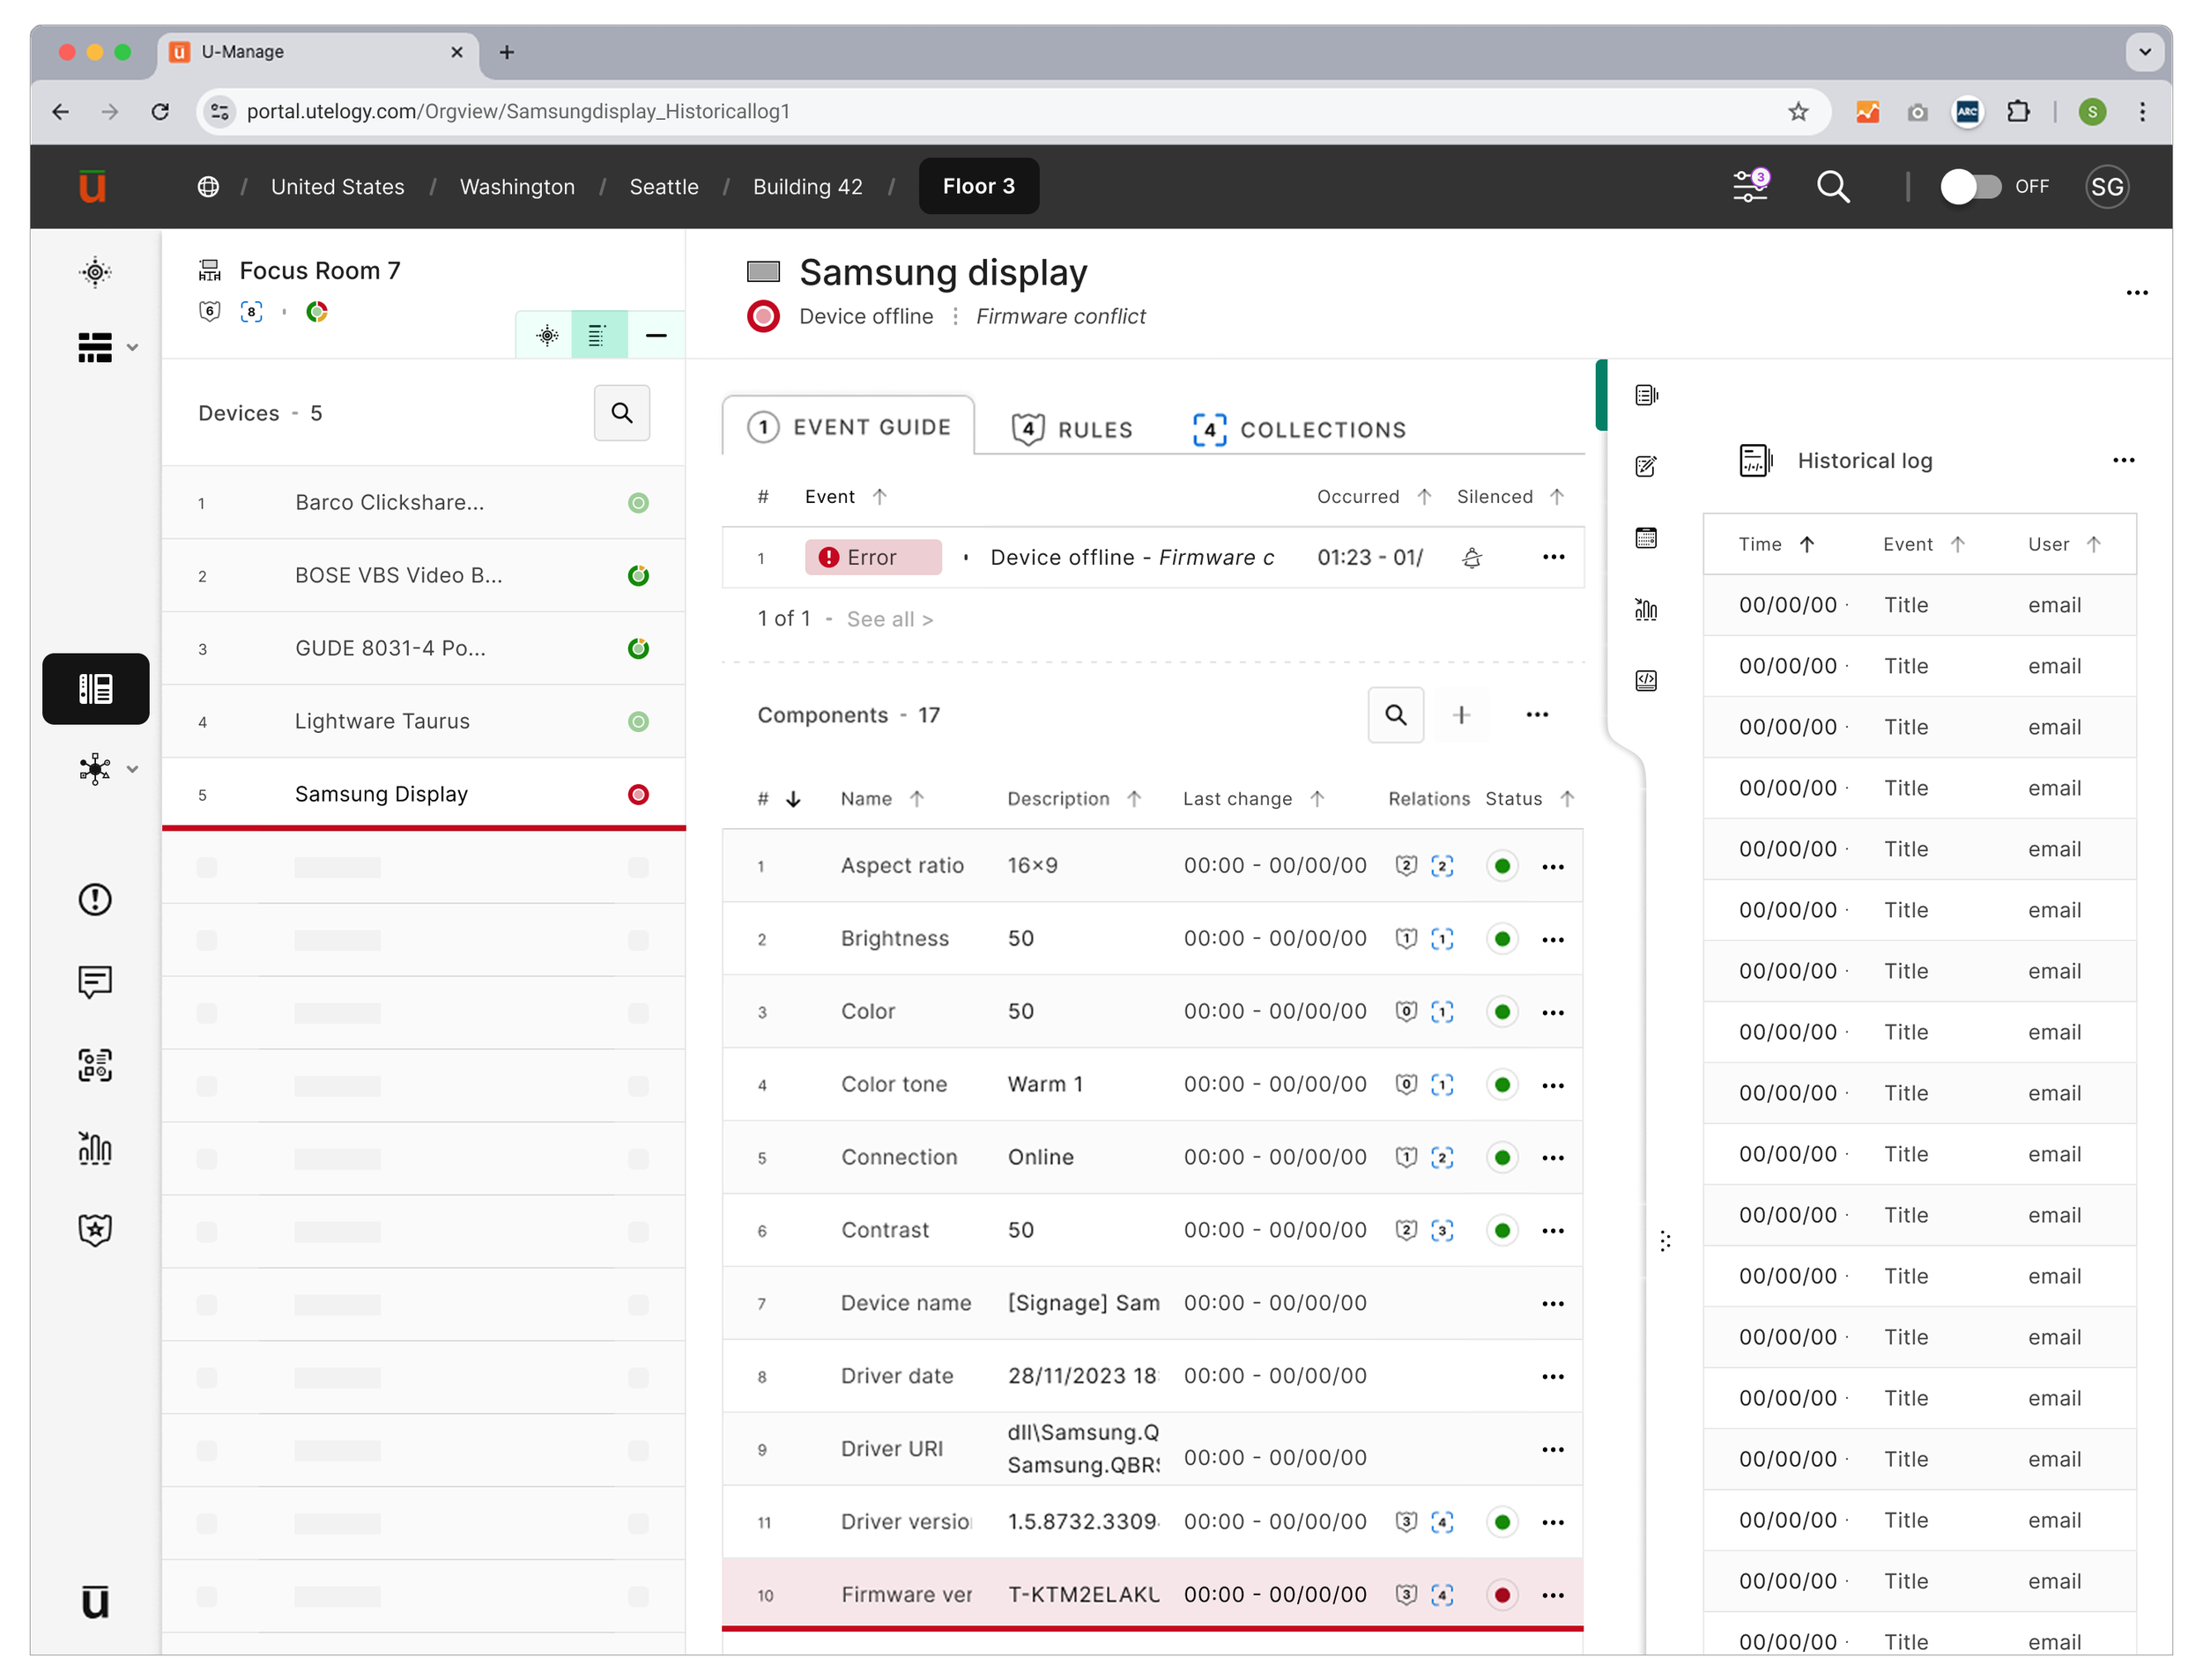Click red status dot on Firmware version row
Screen dimensions: 2203x1680
point(1501,1595)
